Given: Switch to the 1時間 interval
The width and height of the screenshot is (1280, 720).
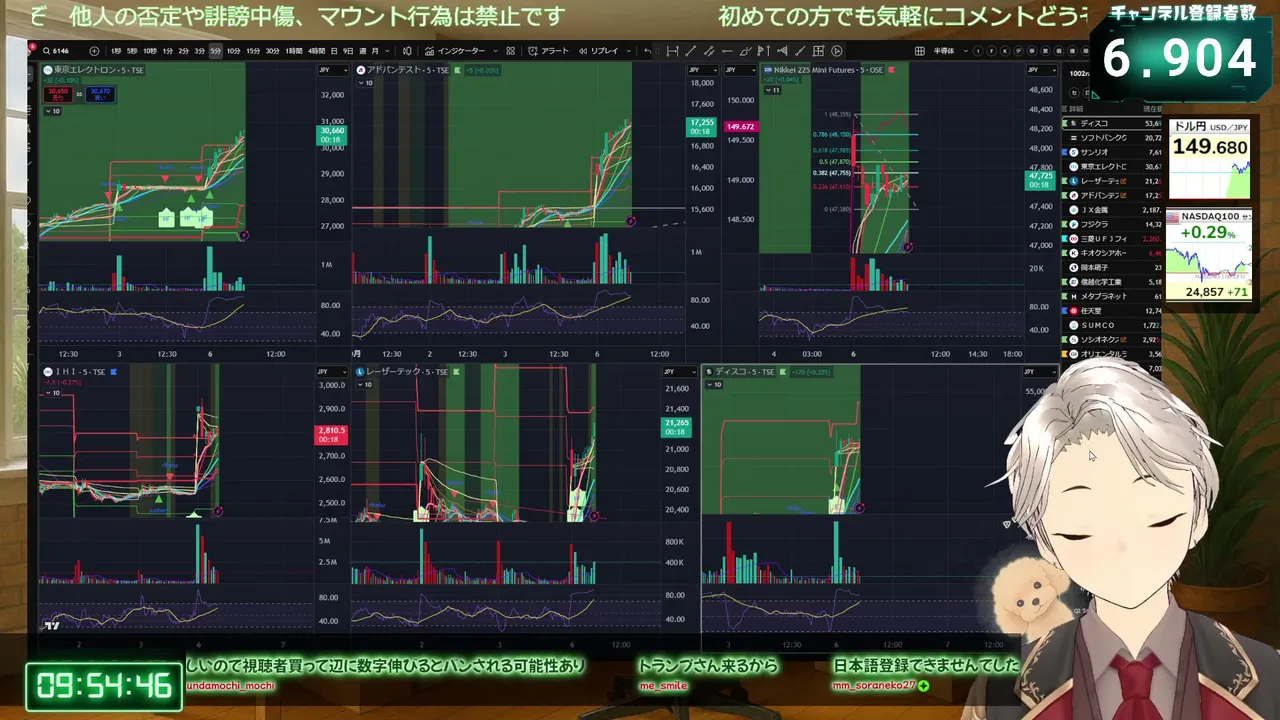Looking at the screenshot, I should pos(294,51).
